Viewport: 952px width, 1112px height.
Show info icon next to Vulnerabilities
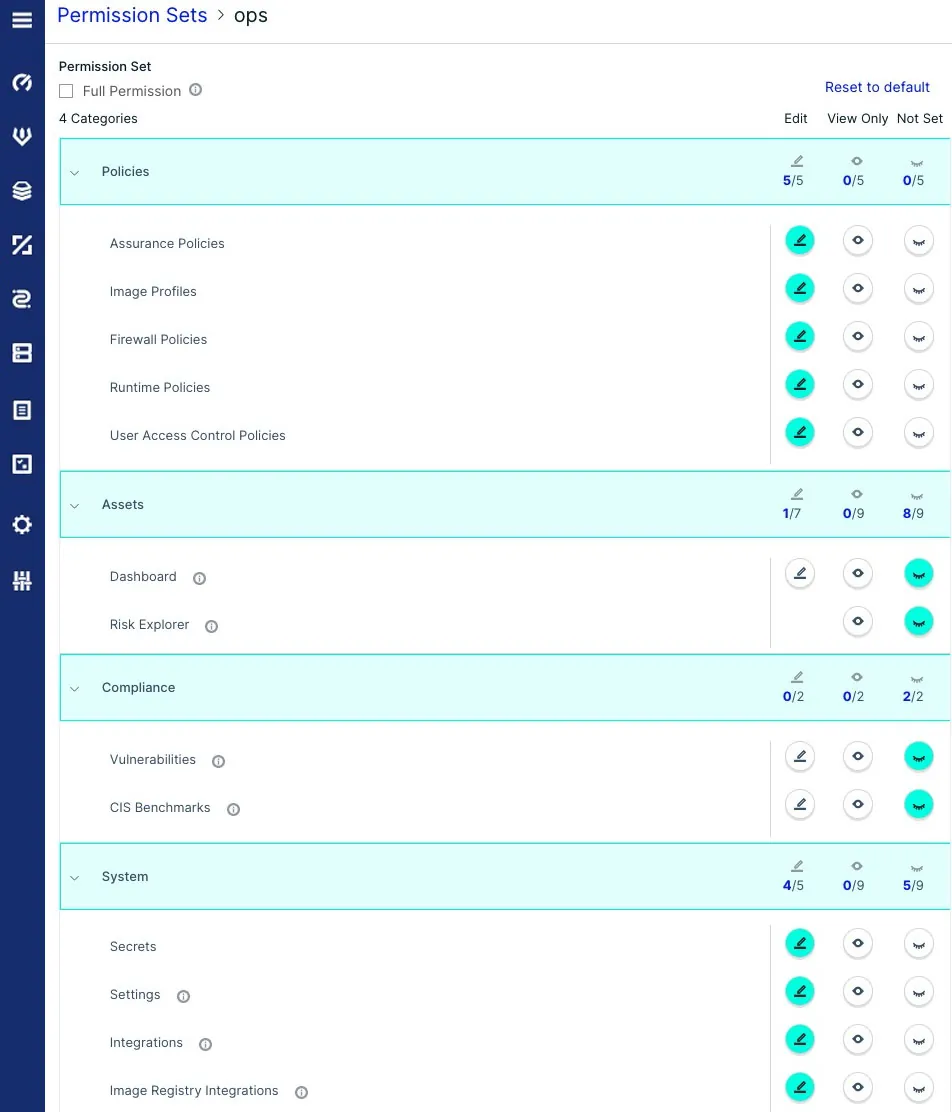pyautogui.click(x=218, y=761)
